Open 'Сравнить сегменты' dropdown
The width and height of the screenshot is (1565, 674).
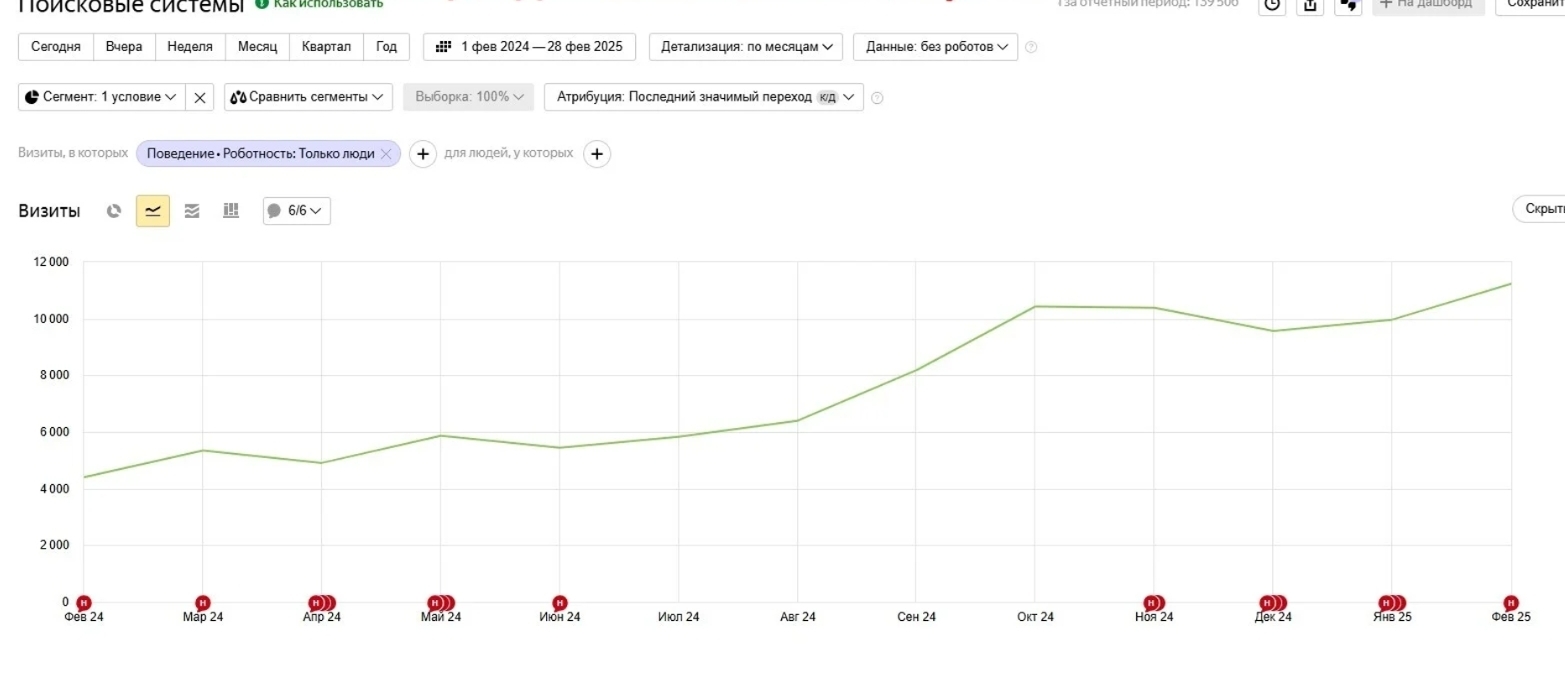click(x=309, y=97)
